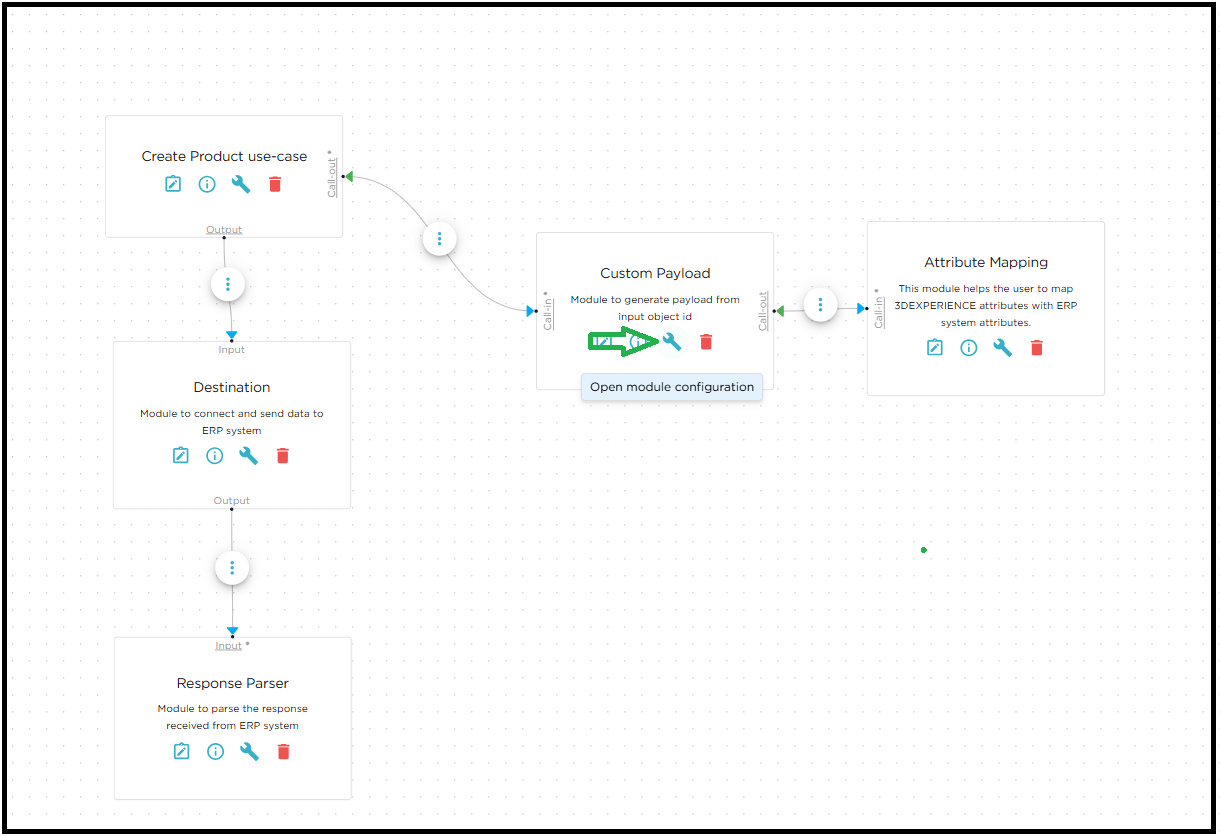Viewport: 1220px width, 836px height.
Task: Edit the Destination module
Action: point(180,456)
